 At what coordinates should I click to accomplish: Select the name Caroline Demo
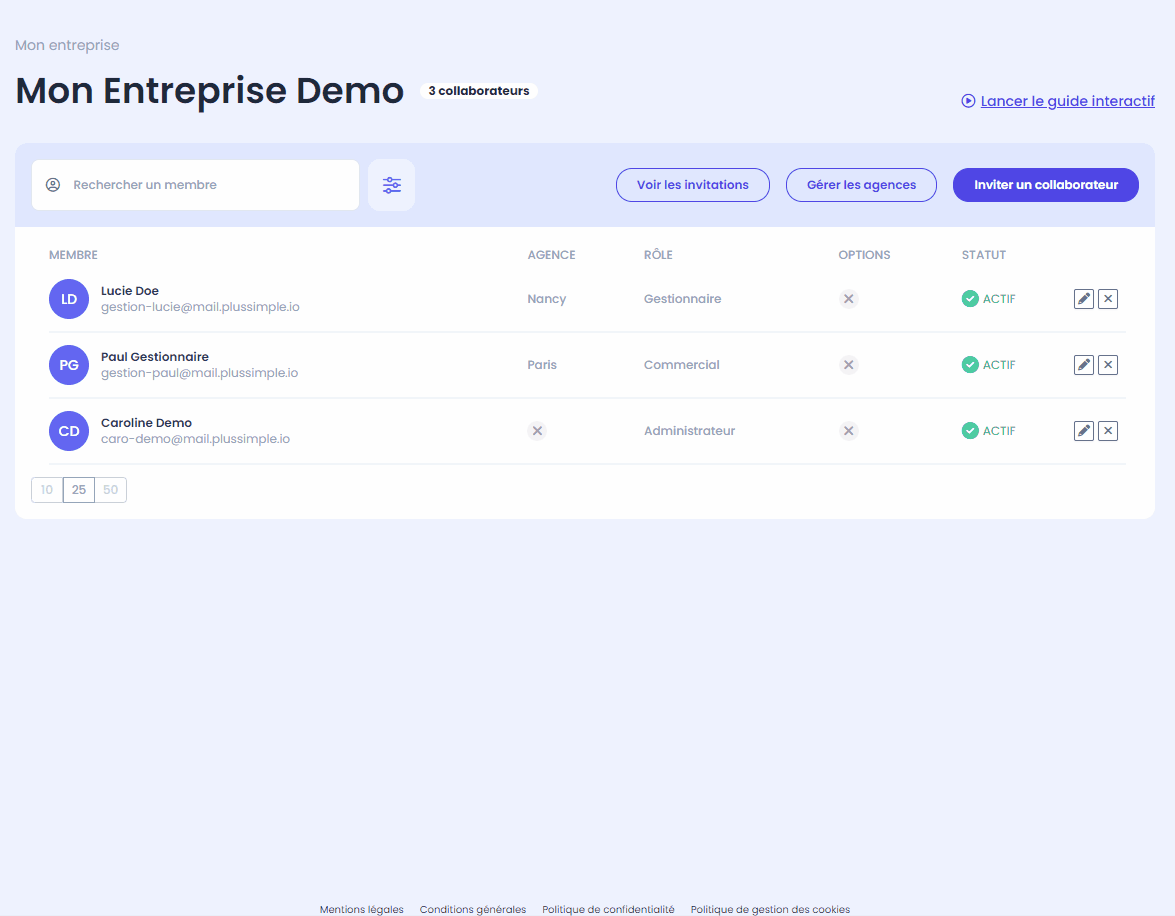146,423
